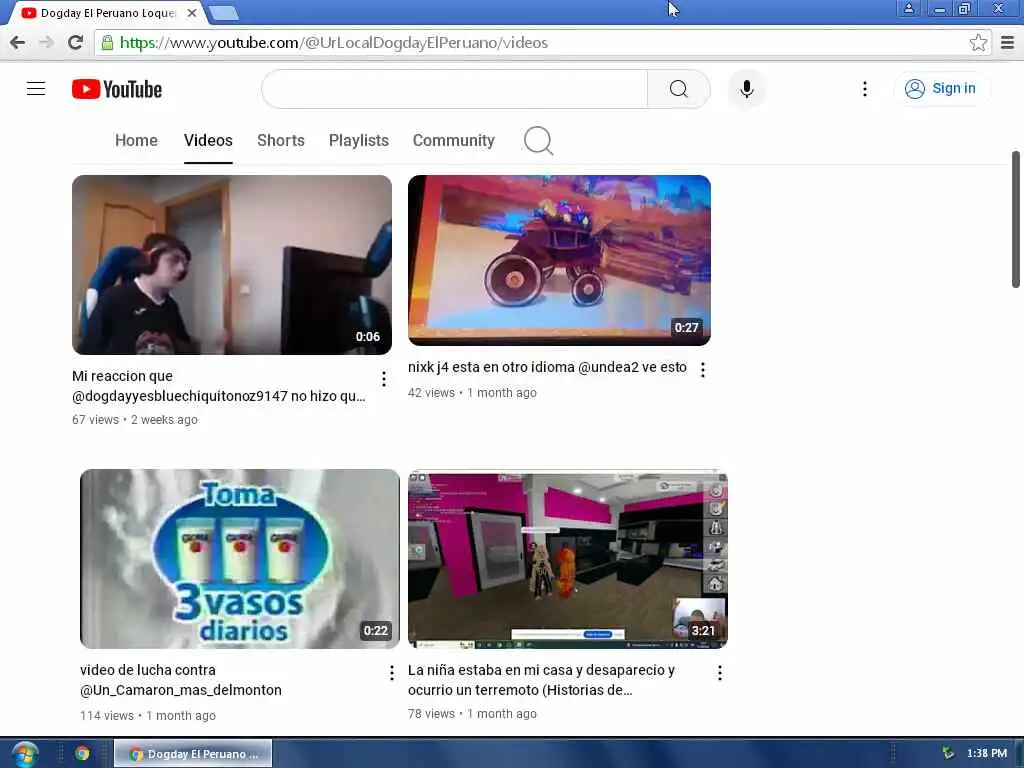Image resolution: width=1024 pixels, height=768 pixels.
Task: Click the search magnifier button
Action: [x=679, y=89]
